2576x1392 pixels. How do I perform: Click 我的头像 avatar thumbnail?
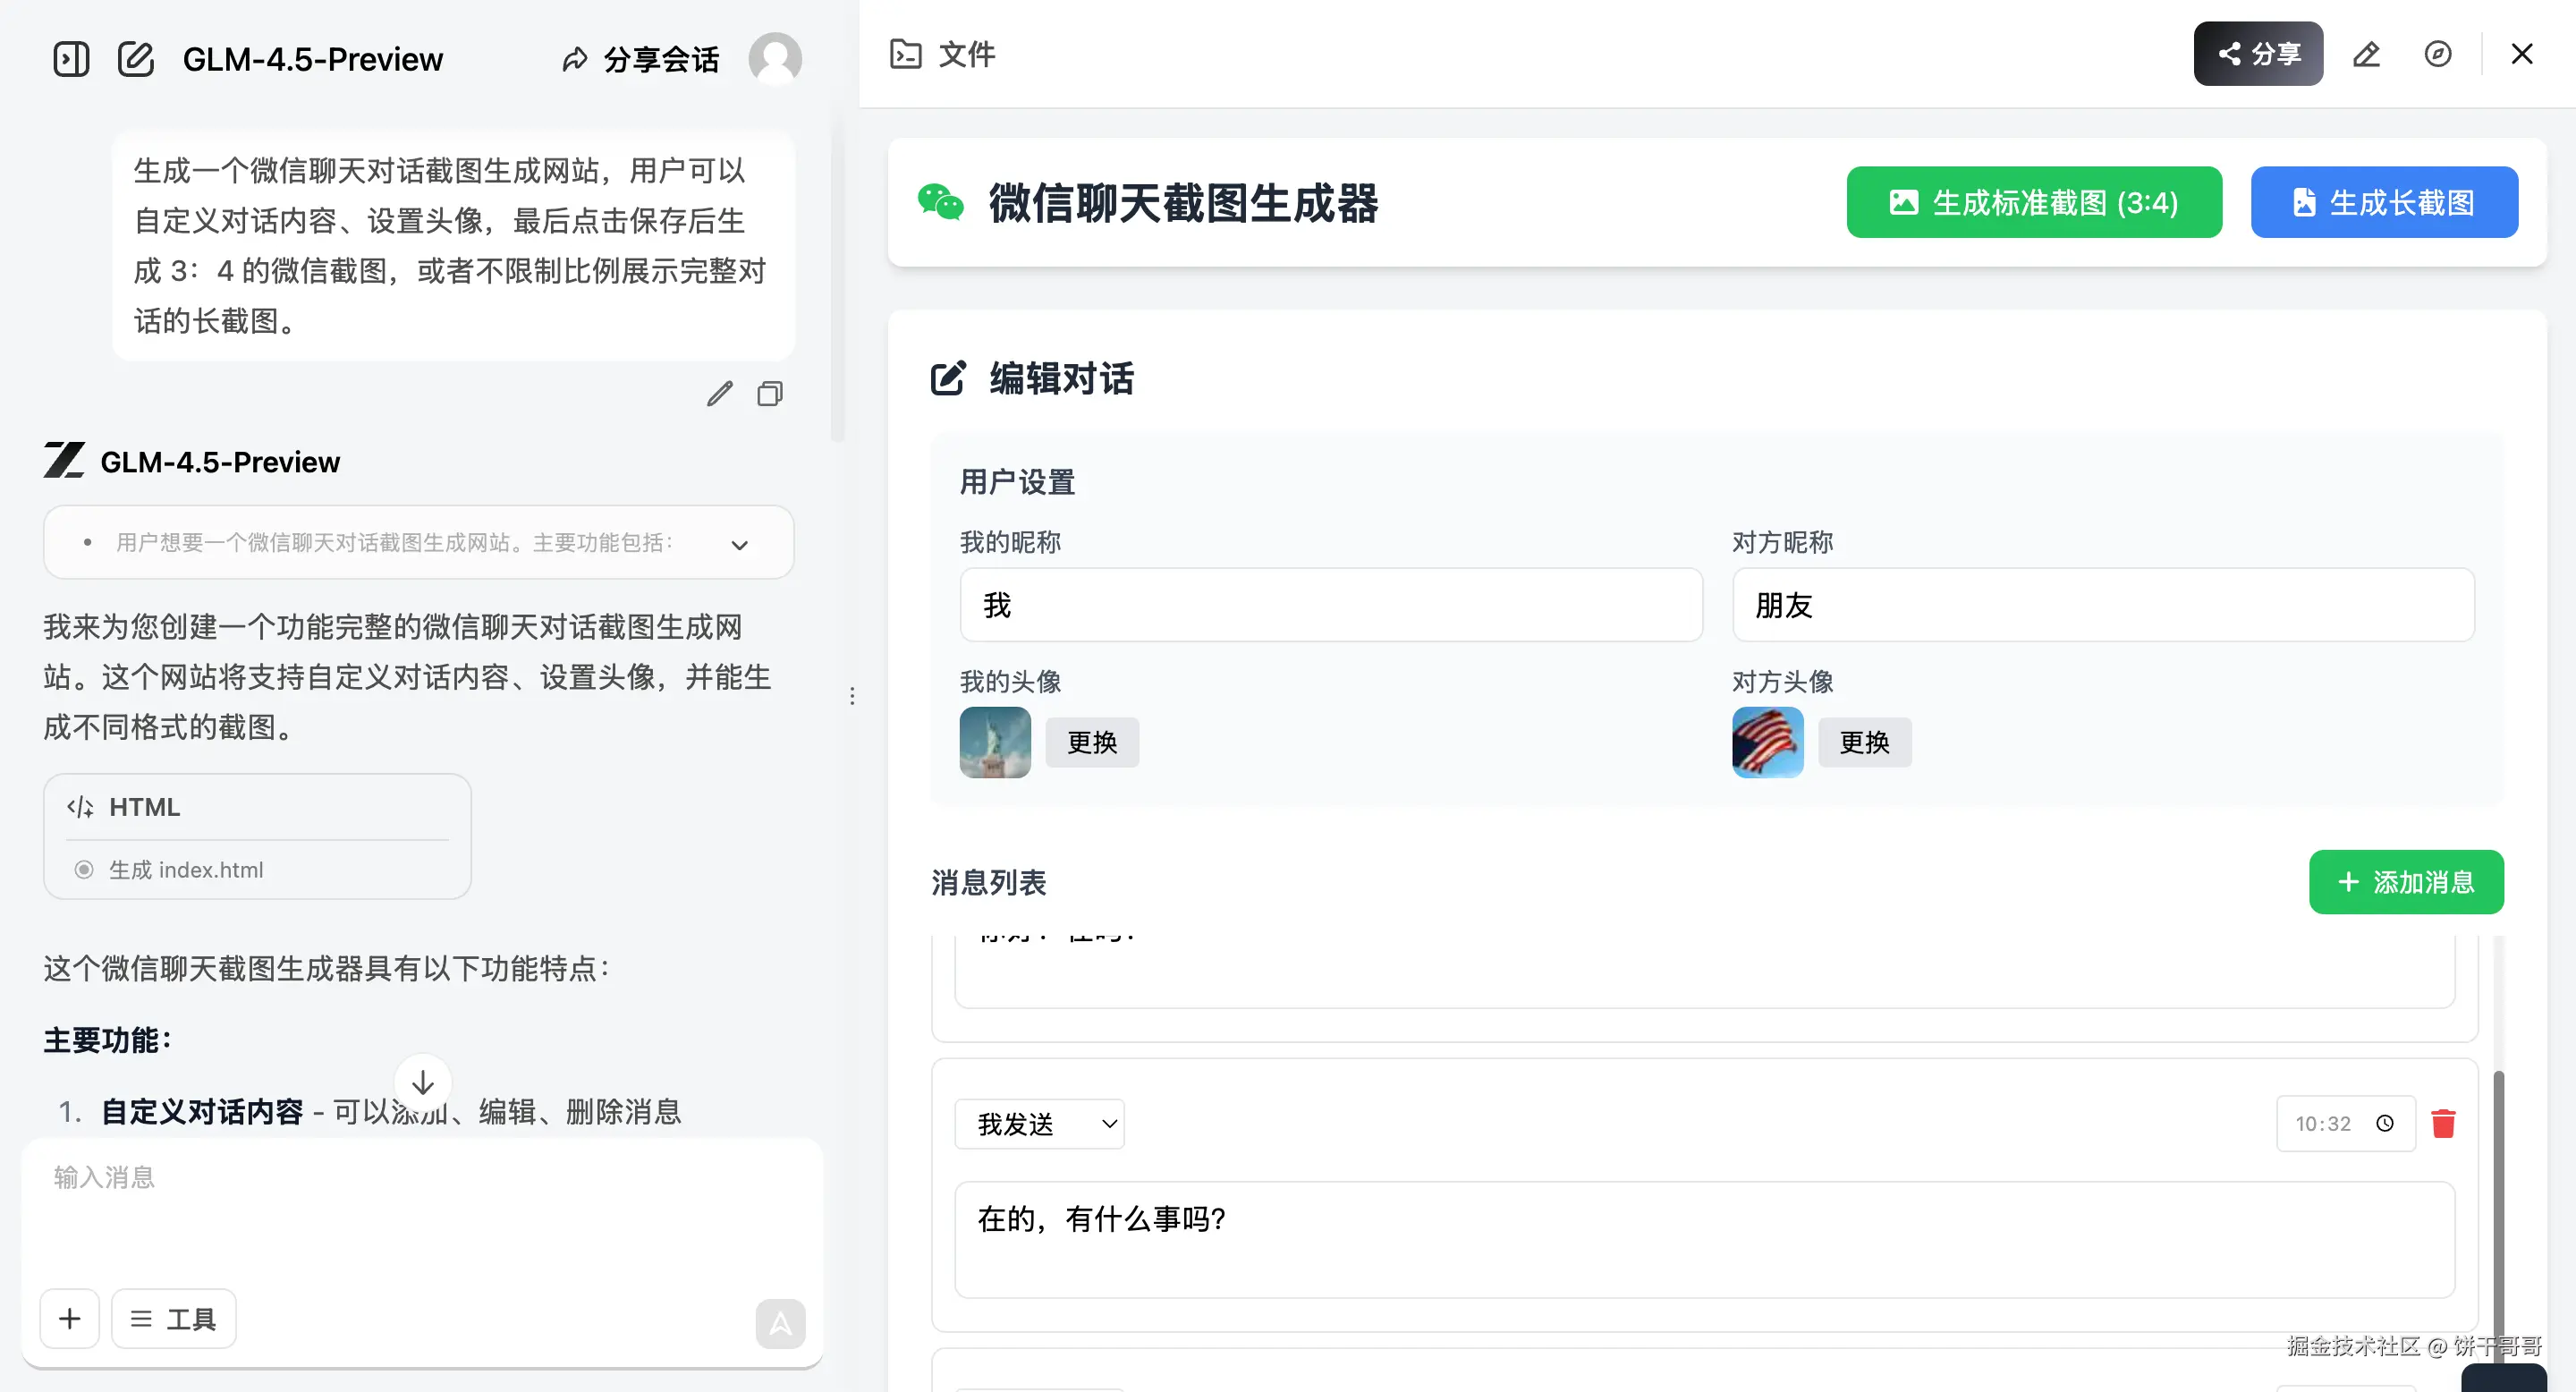click(995, 742)
